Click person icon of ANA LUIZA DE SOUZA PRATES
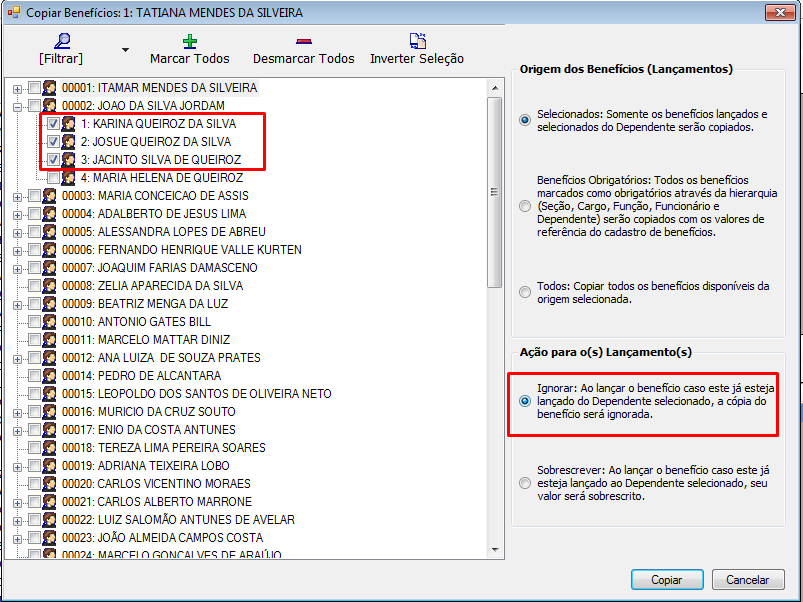This screenshot has height=602, width=803. click(x=49, y=358)
